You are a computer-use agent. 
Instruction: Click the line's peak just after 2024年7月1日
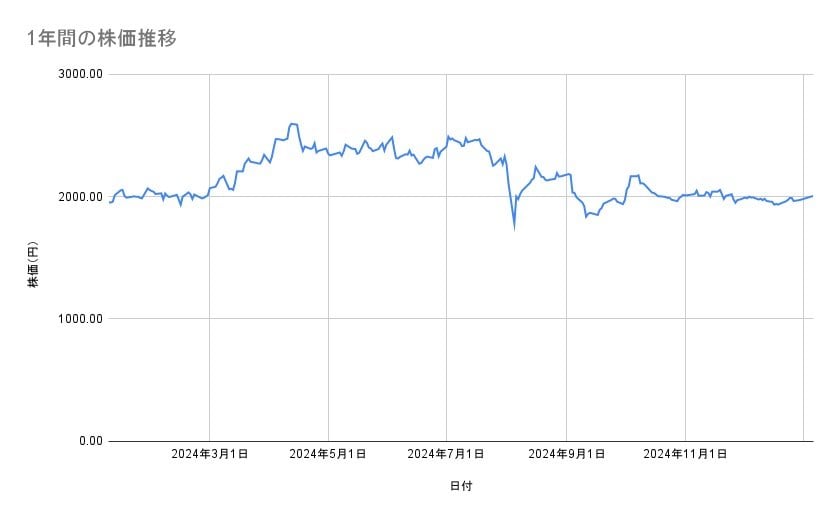coord(448,136)
